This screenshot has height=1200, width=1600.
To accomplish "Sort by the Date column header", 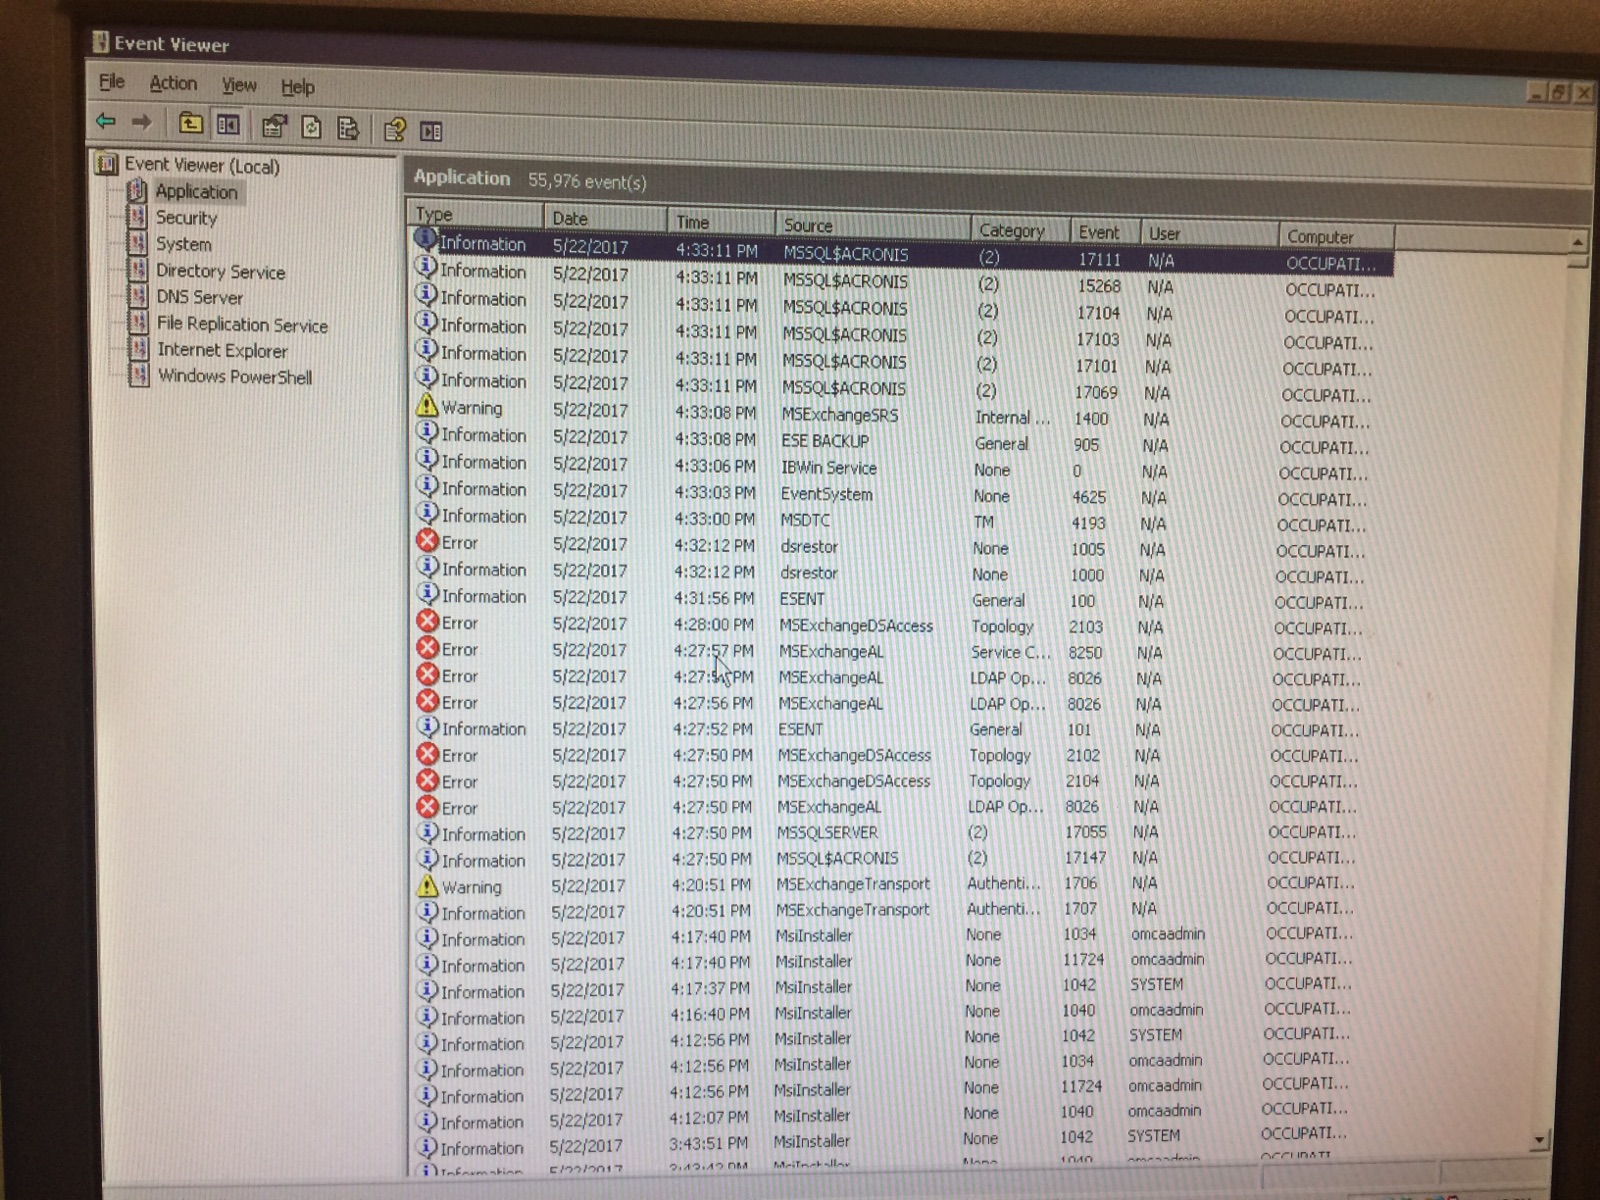I will tap(605, 218).
